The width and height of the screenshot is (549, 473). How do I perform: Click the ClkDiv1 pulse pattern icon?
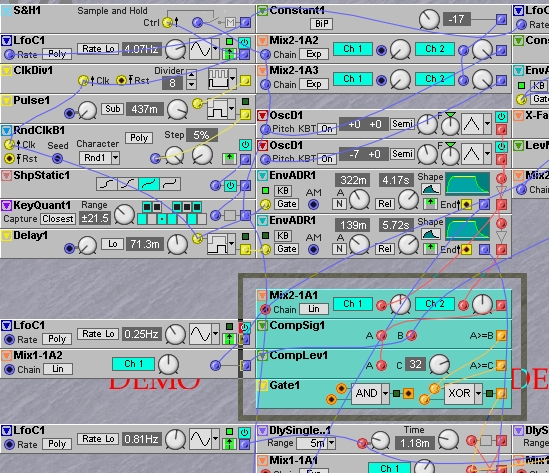pos(218,78)
